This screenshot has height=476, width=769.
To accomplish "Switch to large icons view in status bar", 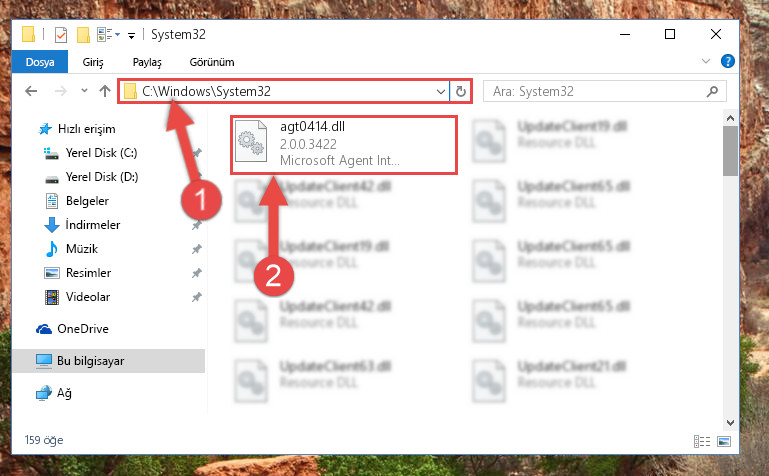I will click(724, 441).
